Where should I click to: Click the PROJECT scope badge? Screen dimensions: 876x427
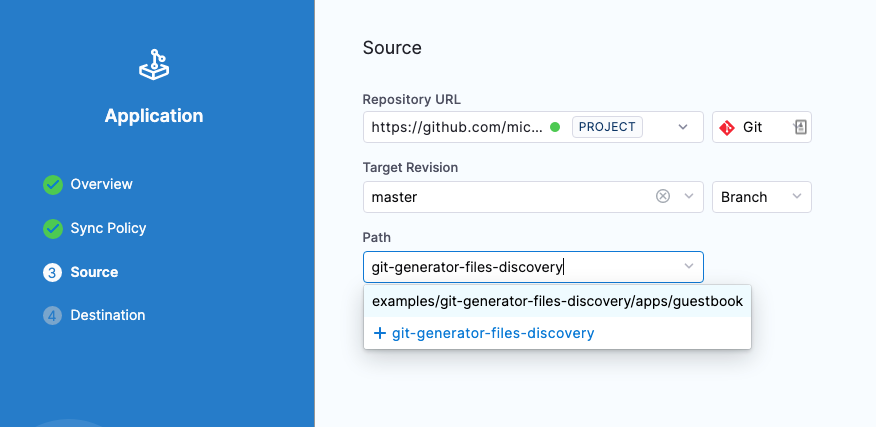[x=607, y=127]
